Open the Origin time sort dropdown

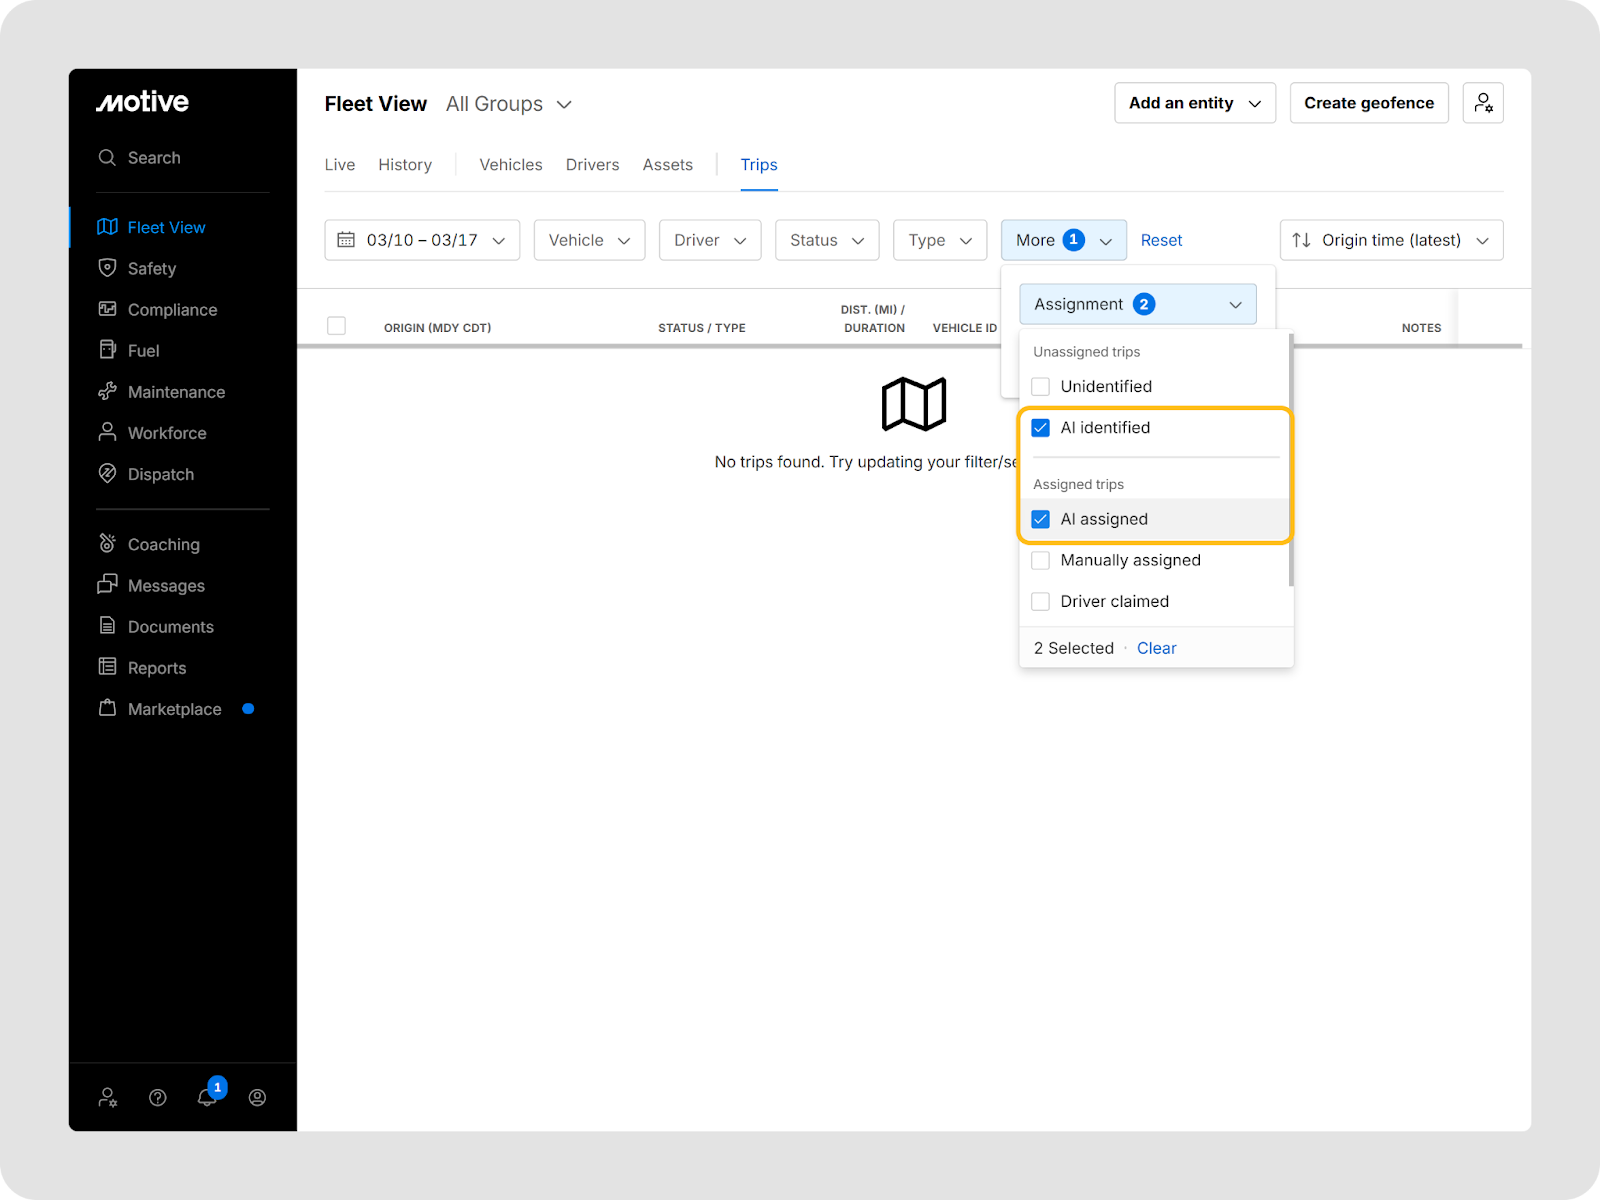(x=1391, y=240)
